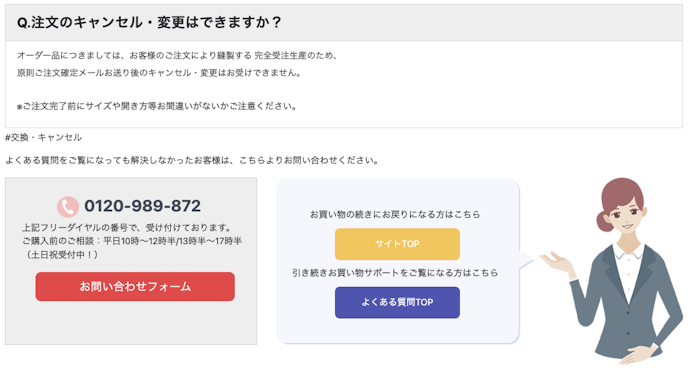Viewport: 690px width, 370px height.
Task: Open よくある質問TOP purple button
Action: pyautogui.click(x=397, y=302)
